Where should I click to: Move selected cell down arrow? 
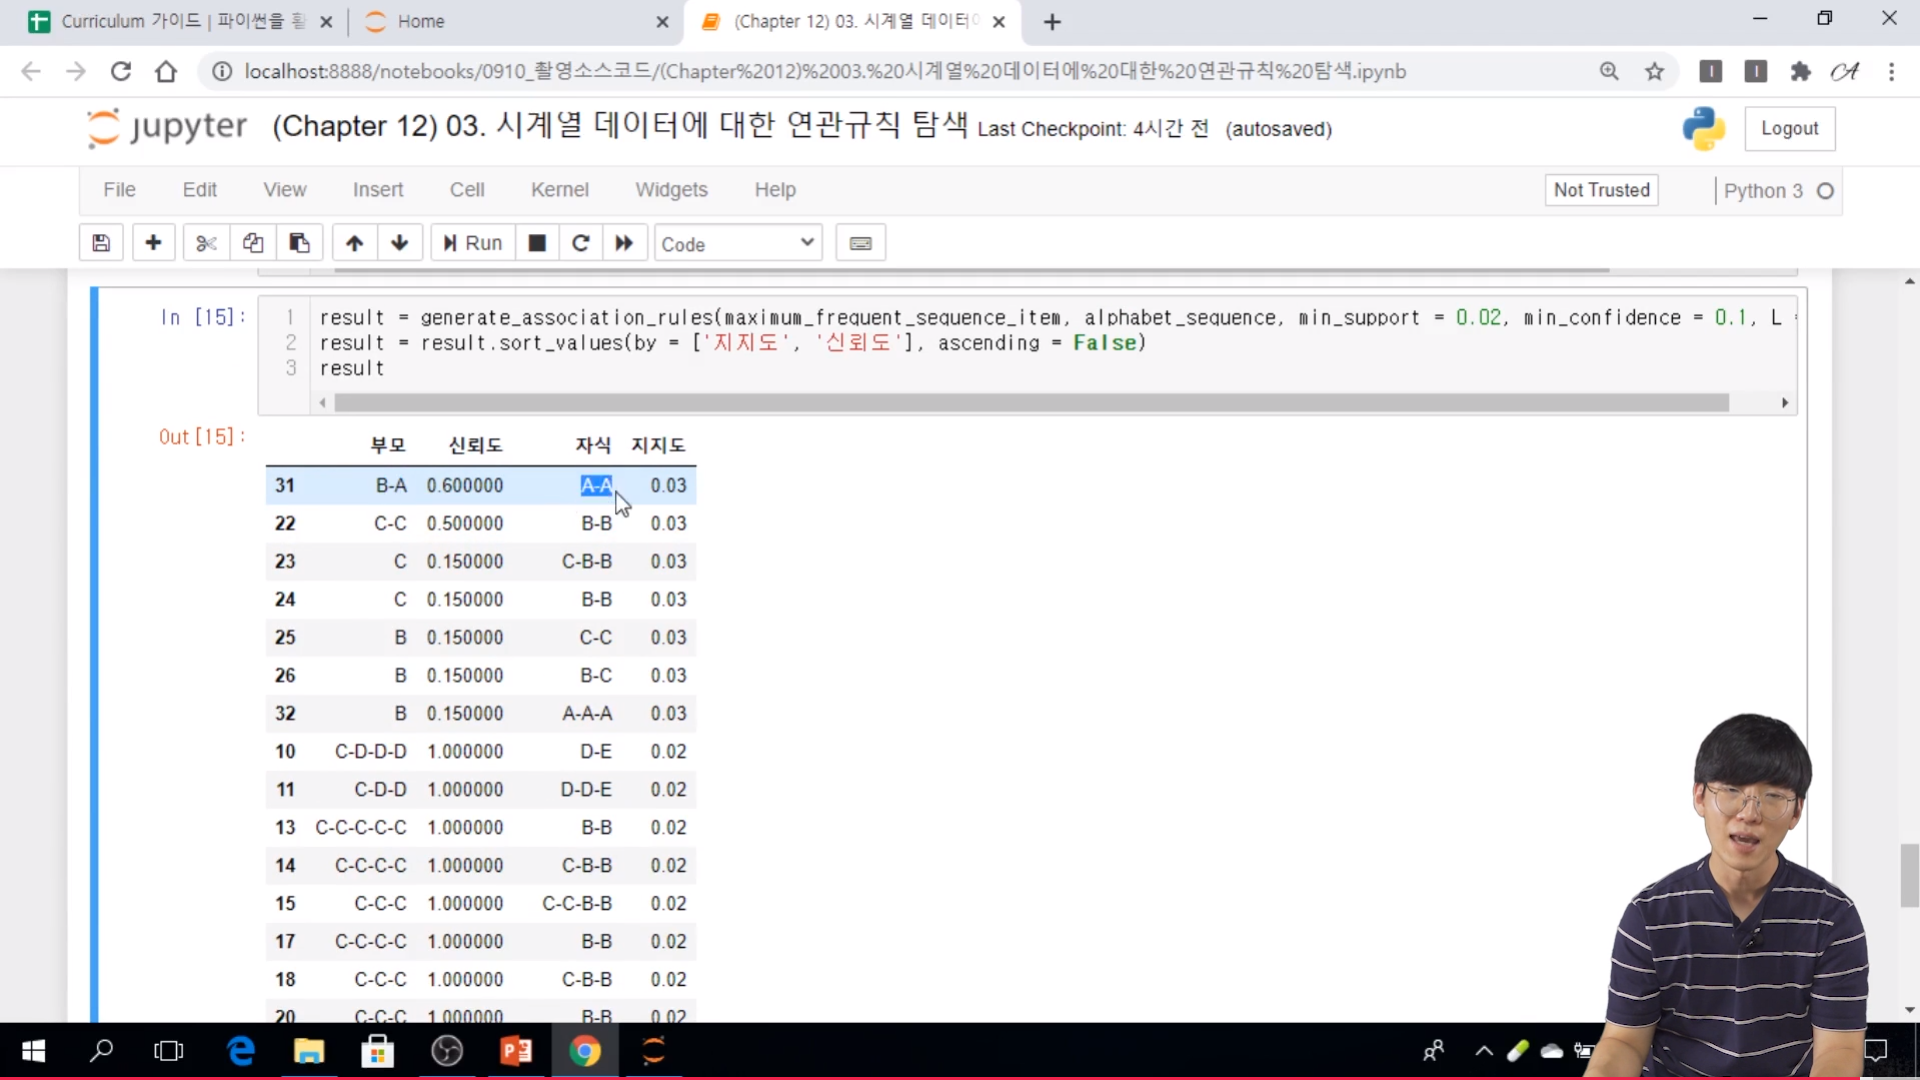(x=399, y=243)
